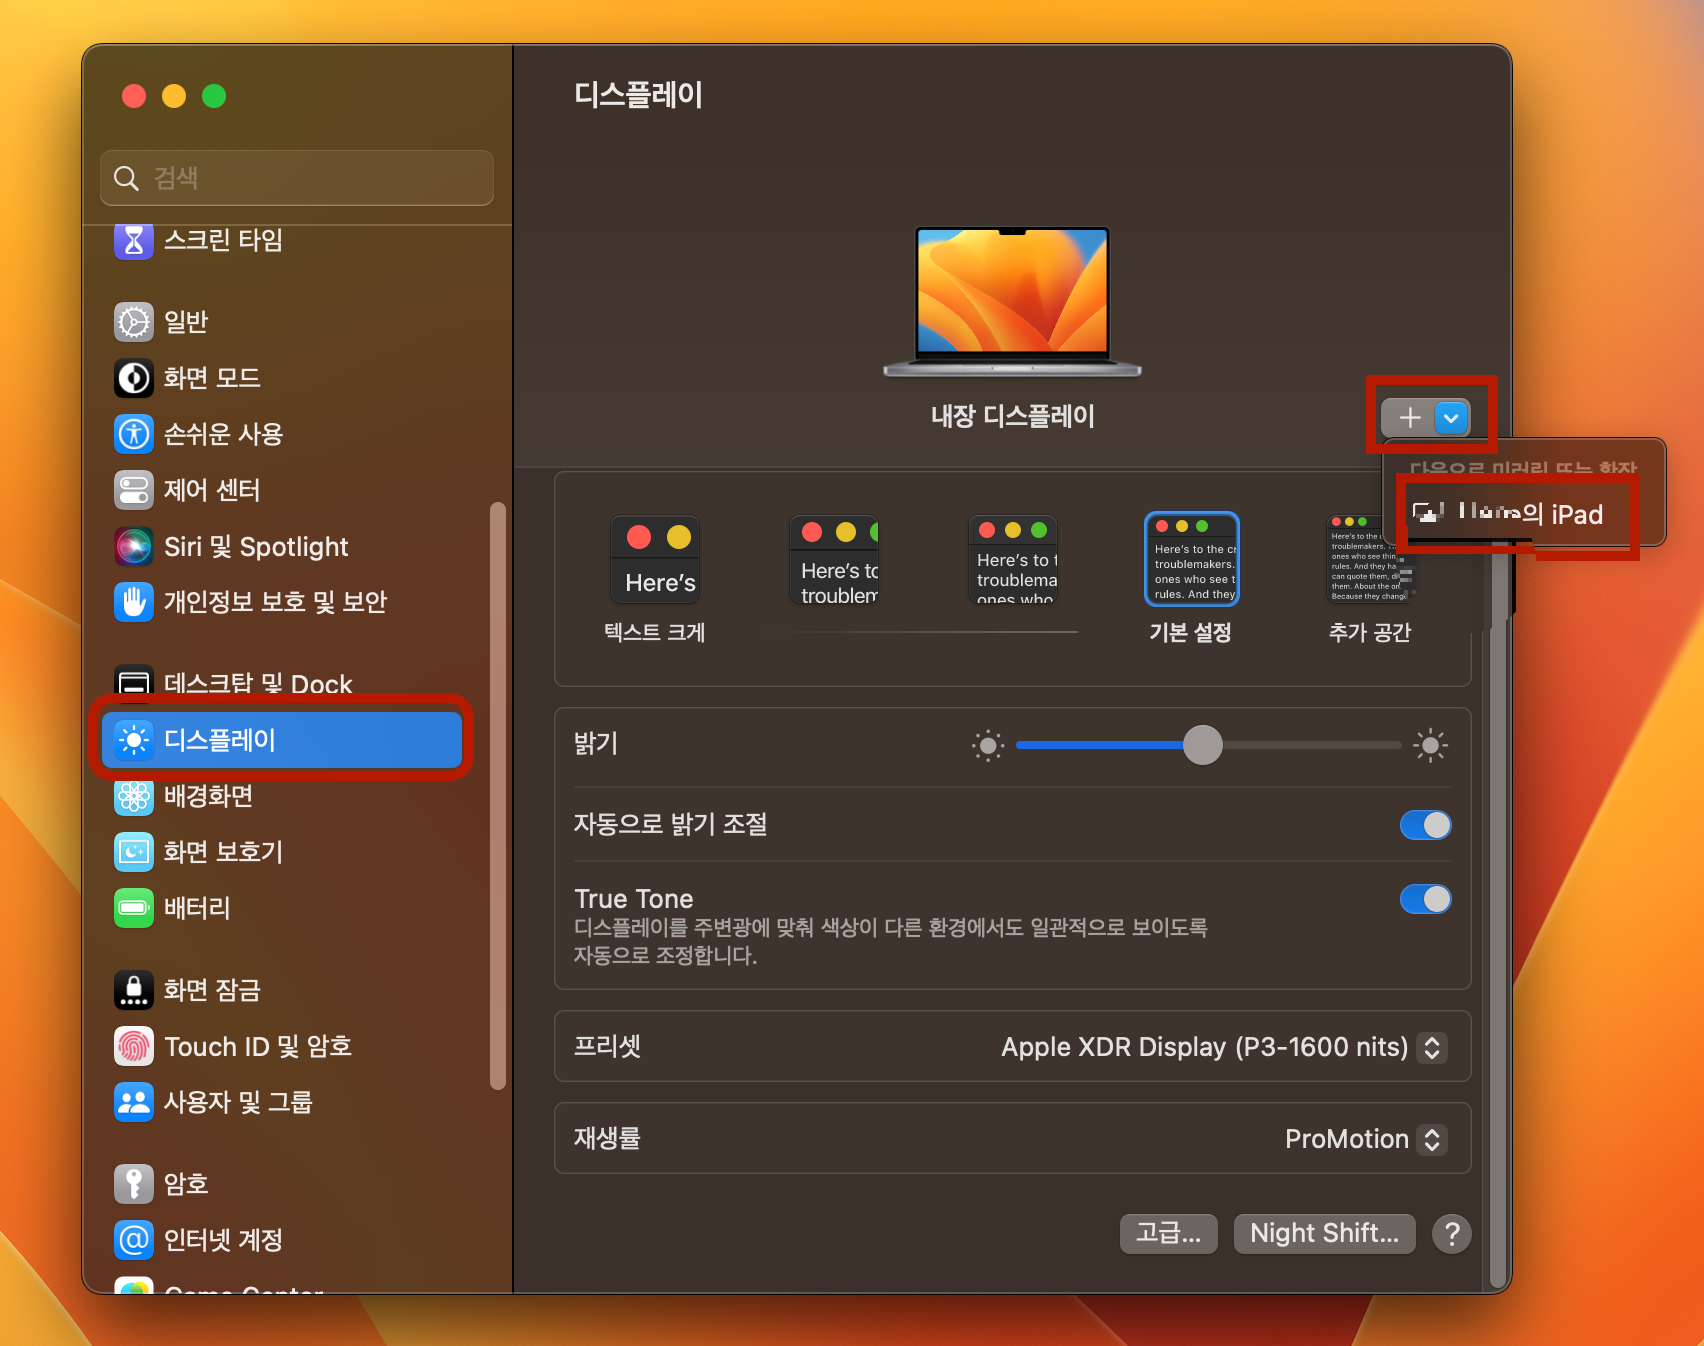Viewport: 1704px width, 1346px height.
Task: Click the 디스플레이 page title
Action: 638,95
